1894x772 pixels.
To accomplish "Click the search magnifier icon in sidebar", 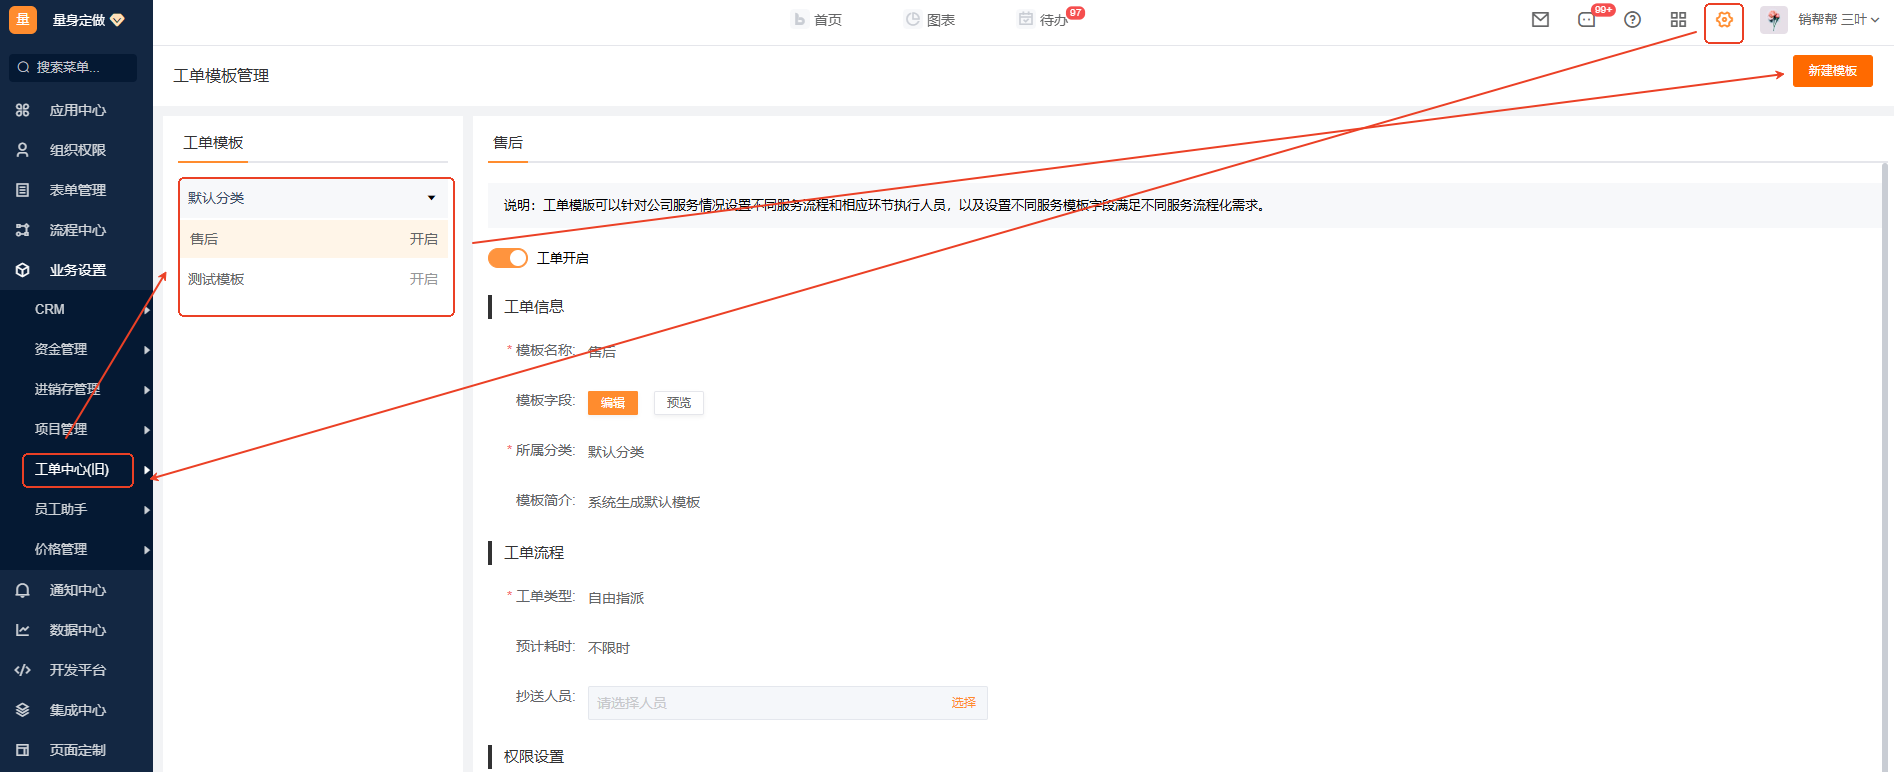I will (23, 67).
